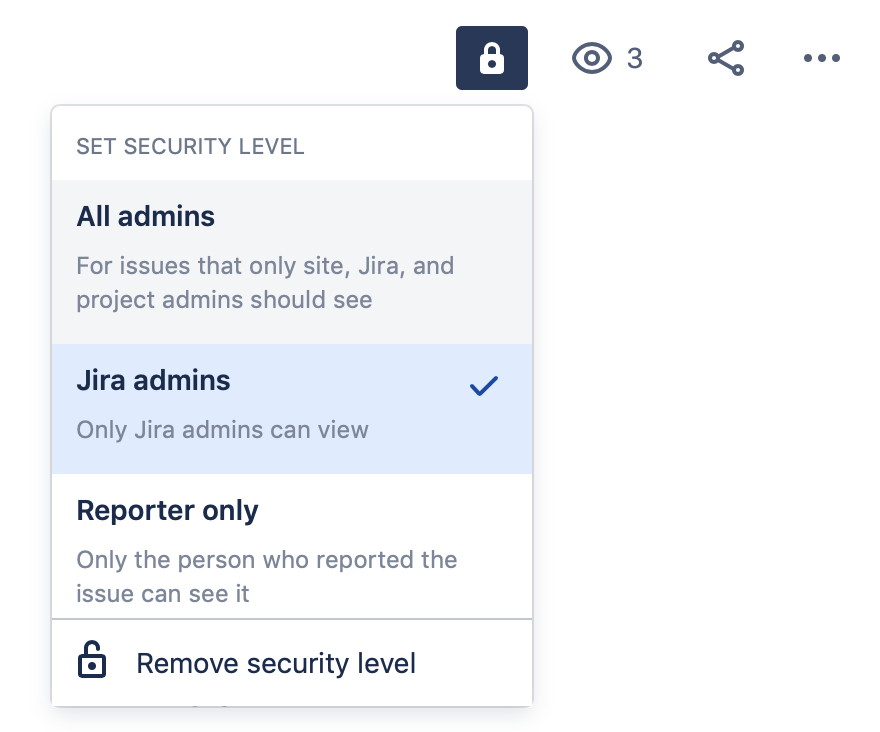Click 'Only Jira admins can view' description
880x732 pixels.
pos(222,430)
